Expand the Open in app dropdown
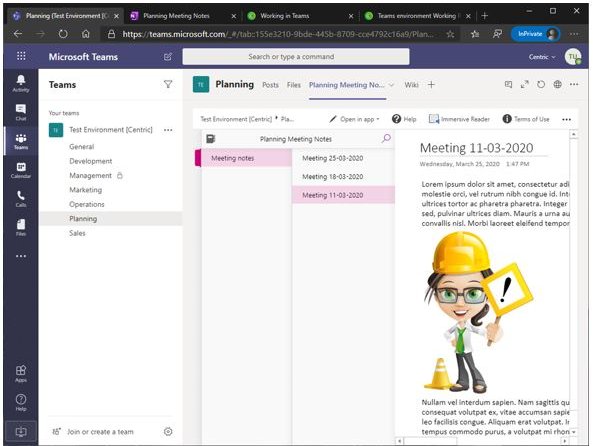Viewport: 593px width, 446px height. pos(354,119)
